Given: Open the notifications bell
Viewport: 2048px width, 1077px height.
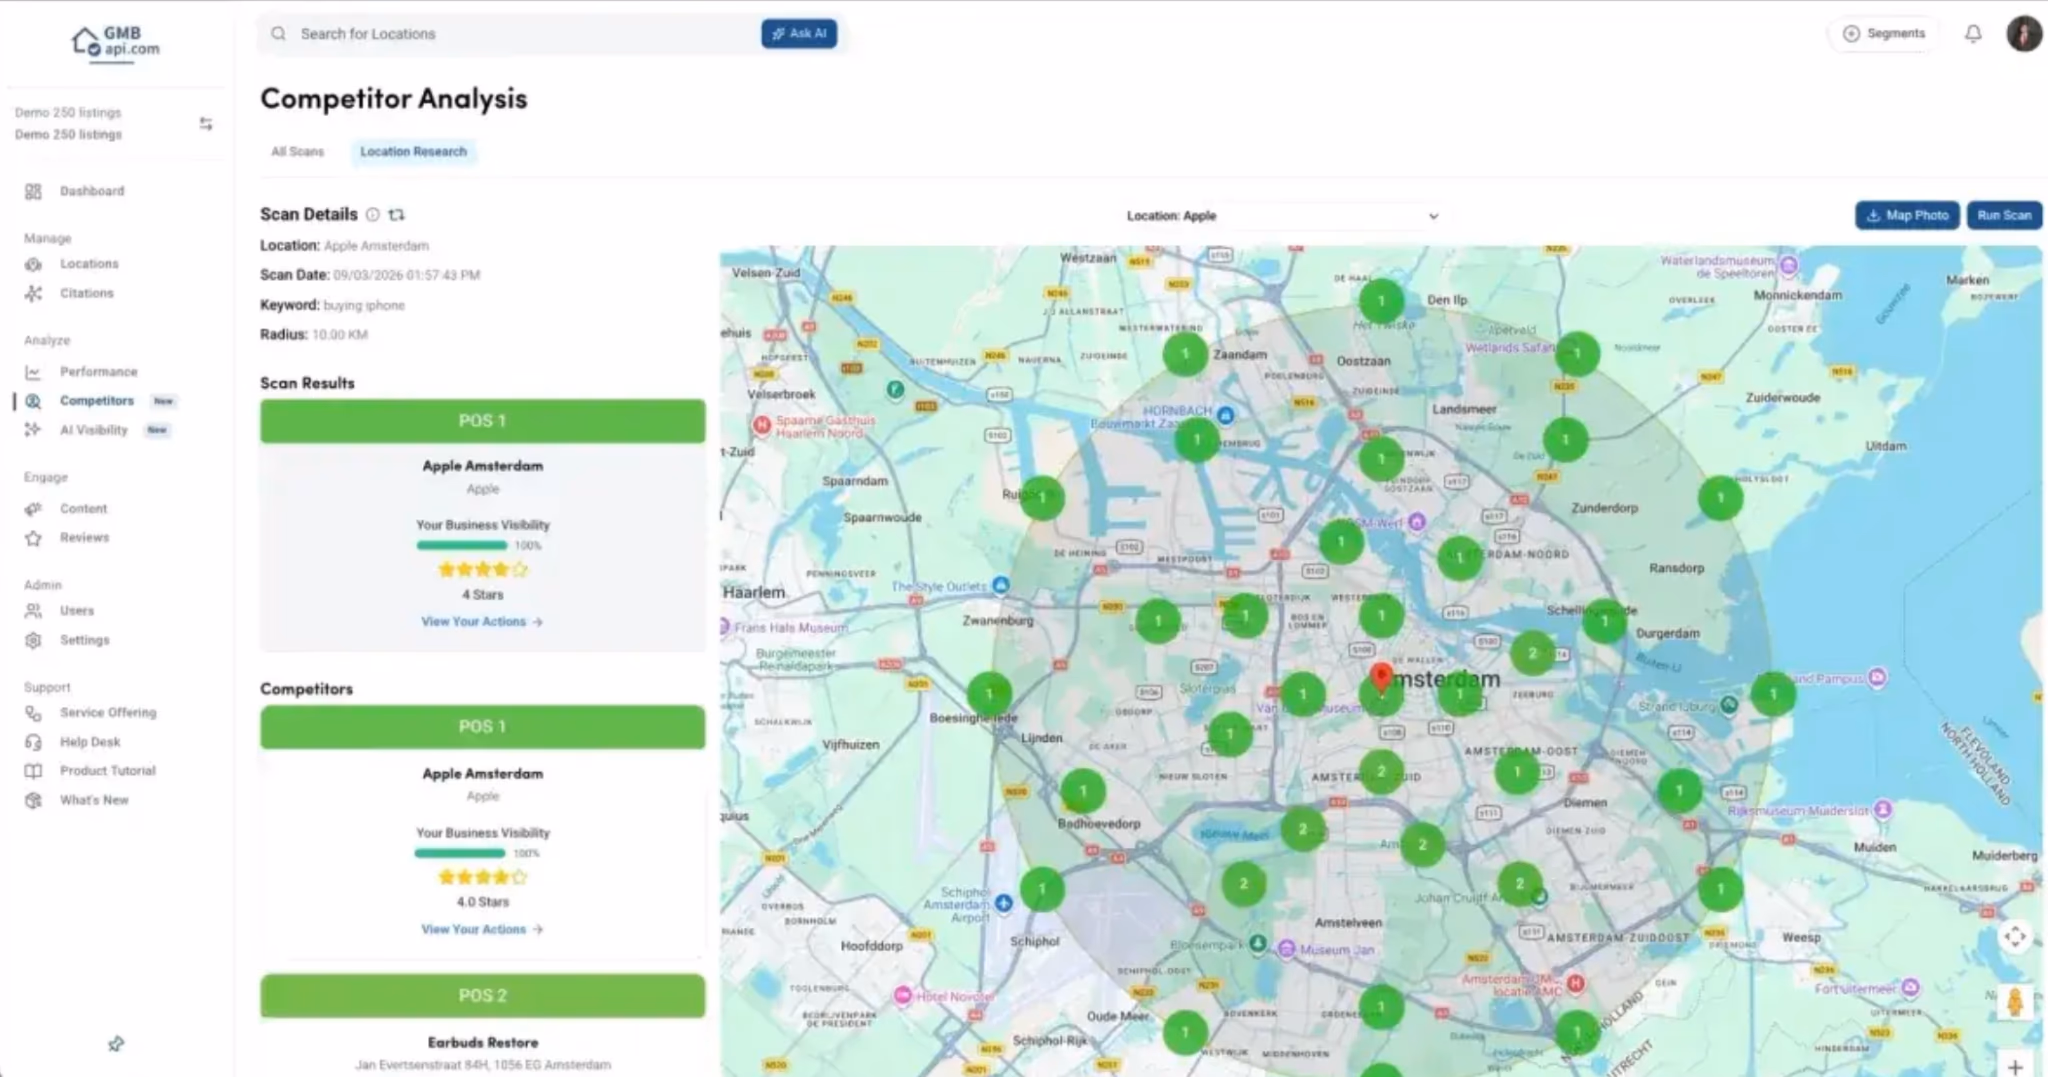Looking at the screenshot, I should tap(1973, 34).
